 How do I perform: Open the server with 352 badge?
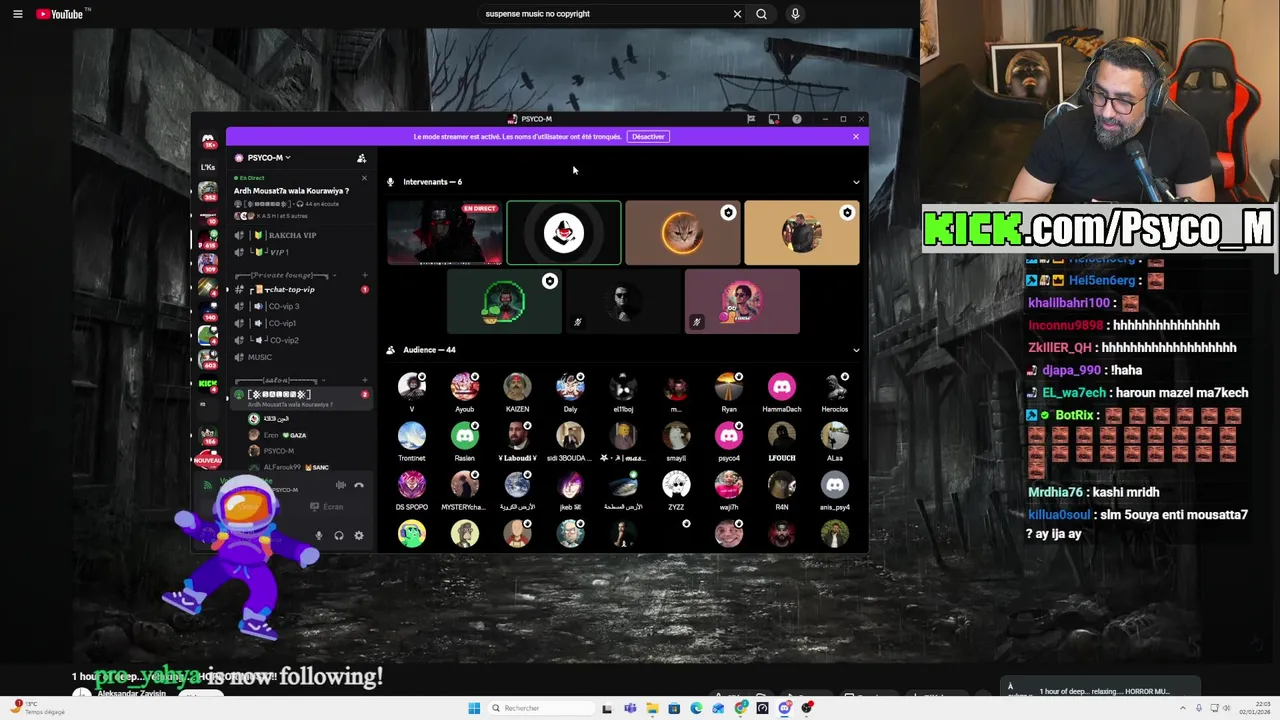(x=208, y=191)
